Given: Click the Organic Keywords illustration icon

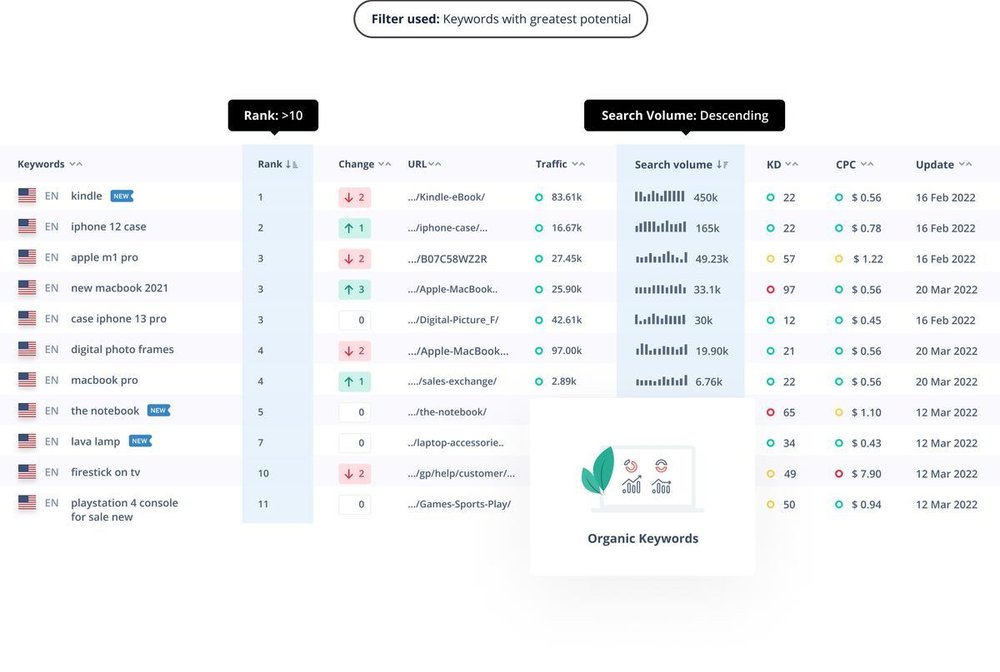Looking at the screenshot, I should (642, 478).
